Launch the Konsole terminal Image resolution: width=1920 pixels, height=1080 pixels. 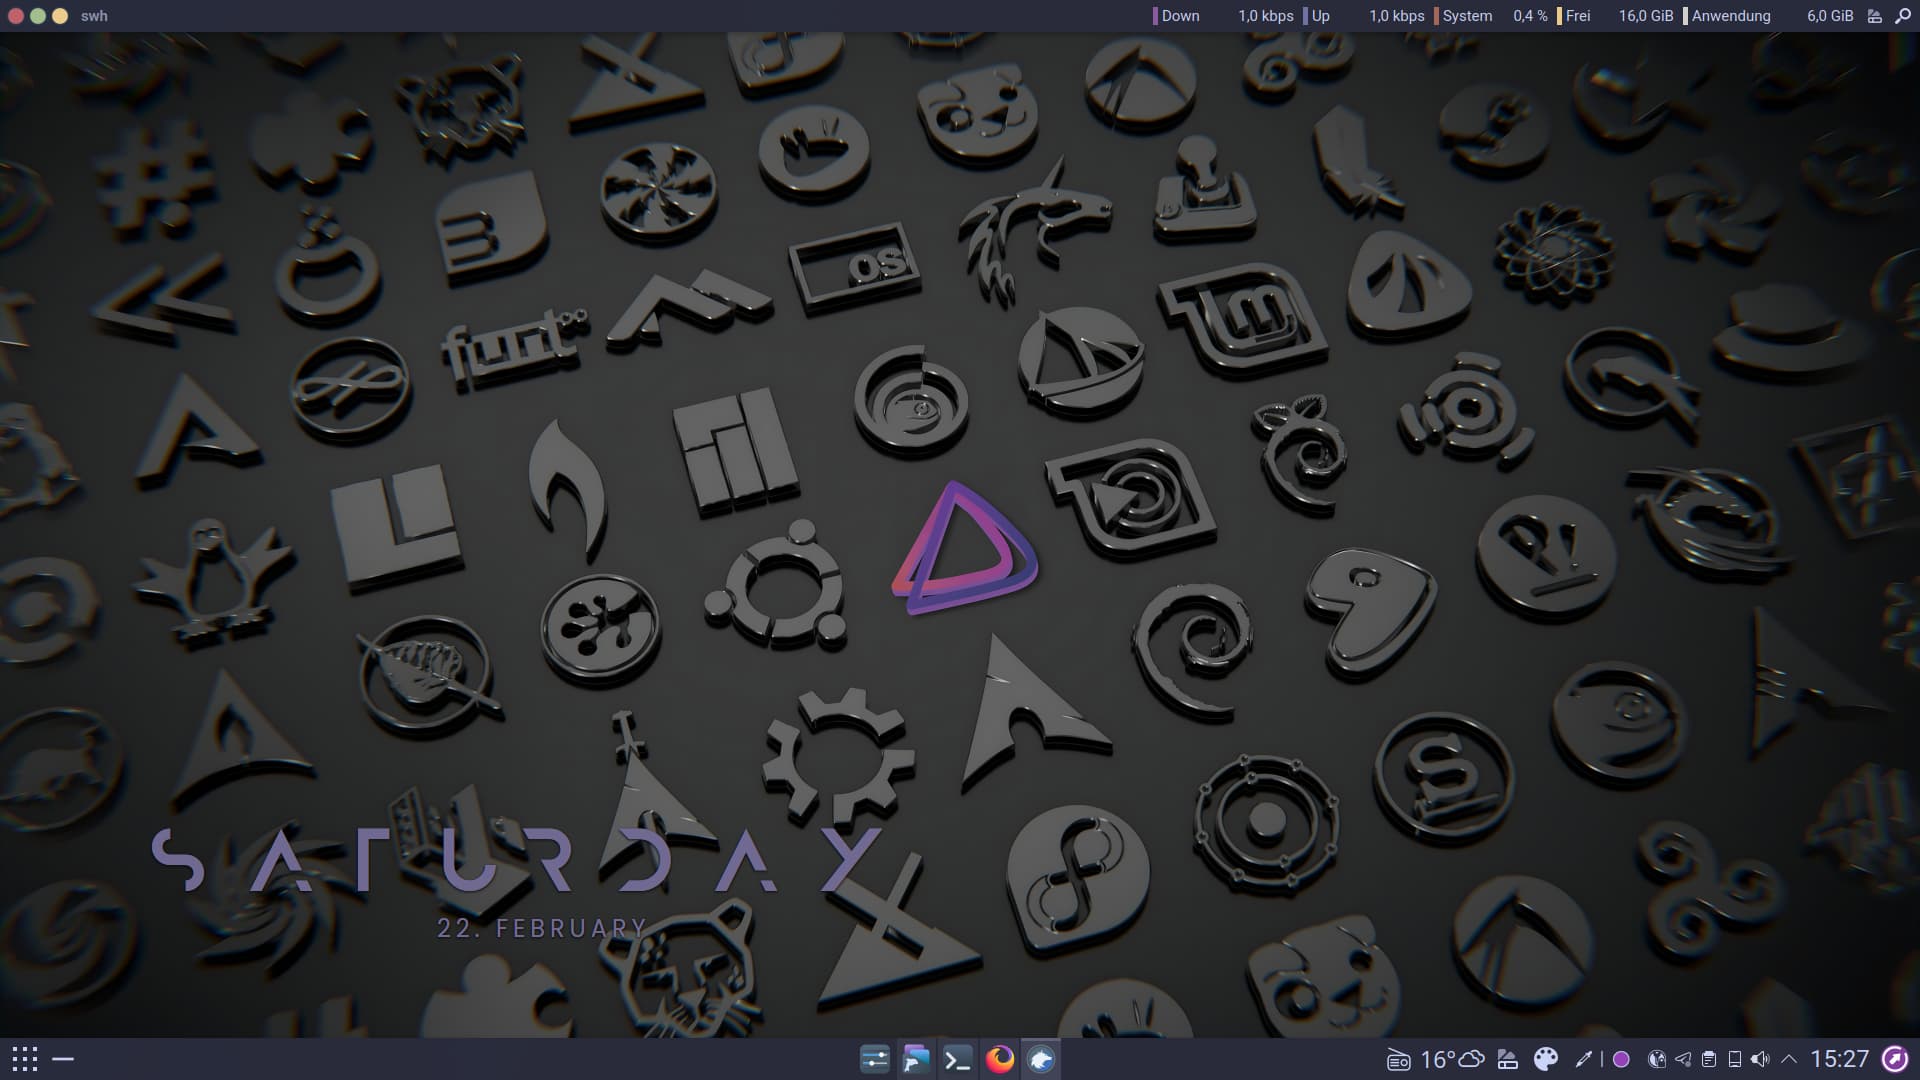coord(958,1059)
